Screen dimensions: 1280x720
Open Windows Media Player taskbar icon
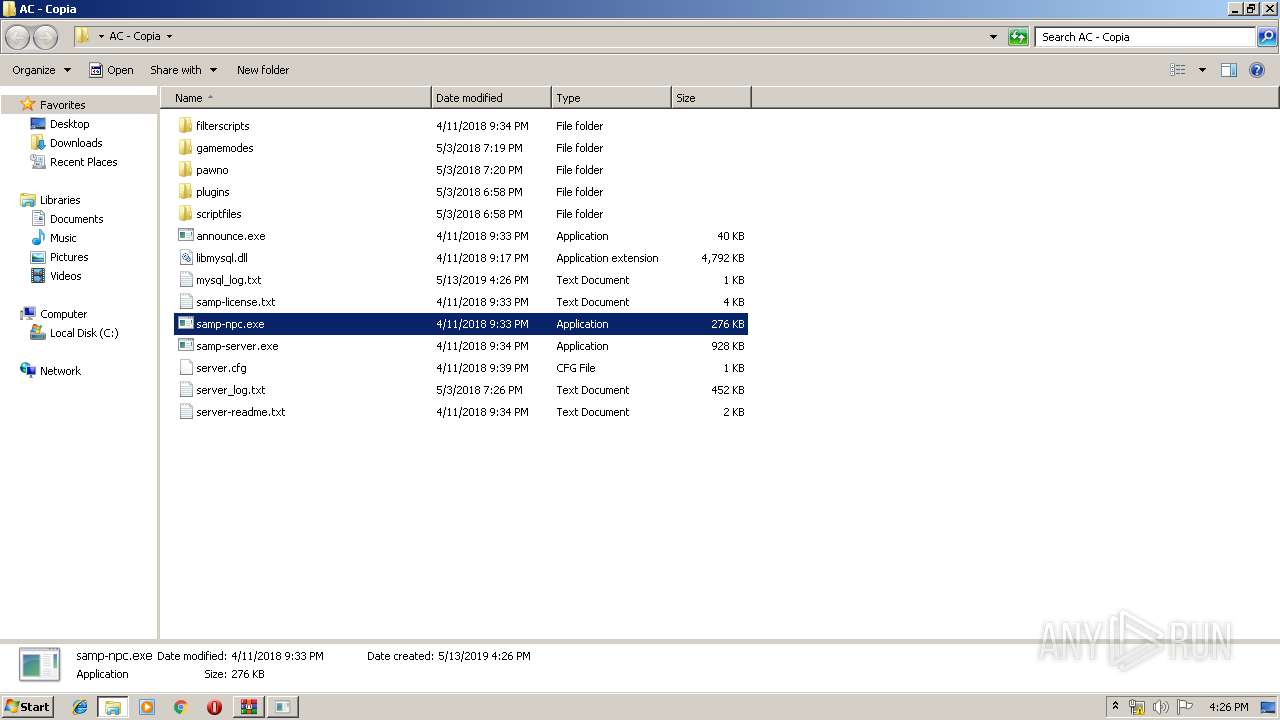pyautogui.click(x=147, y=707)
